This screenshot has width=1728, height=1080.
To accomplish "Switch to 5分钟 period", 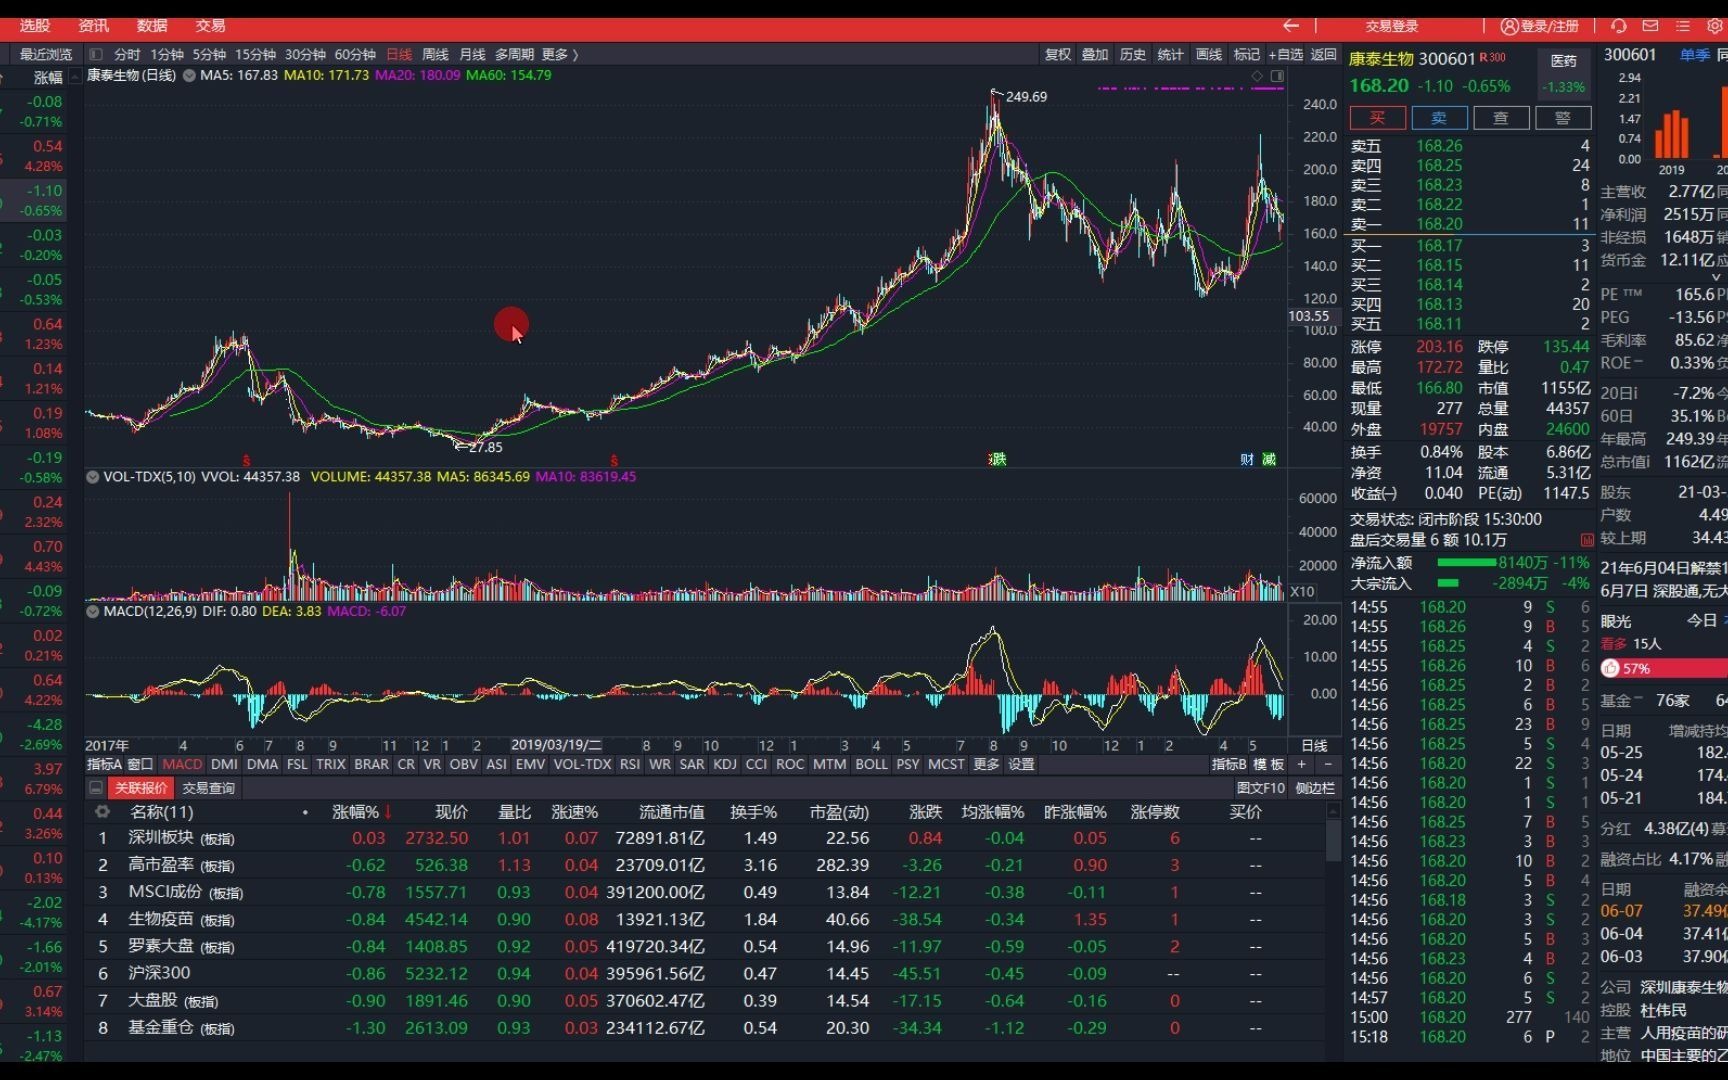I will (x=209, y=54).
